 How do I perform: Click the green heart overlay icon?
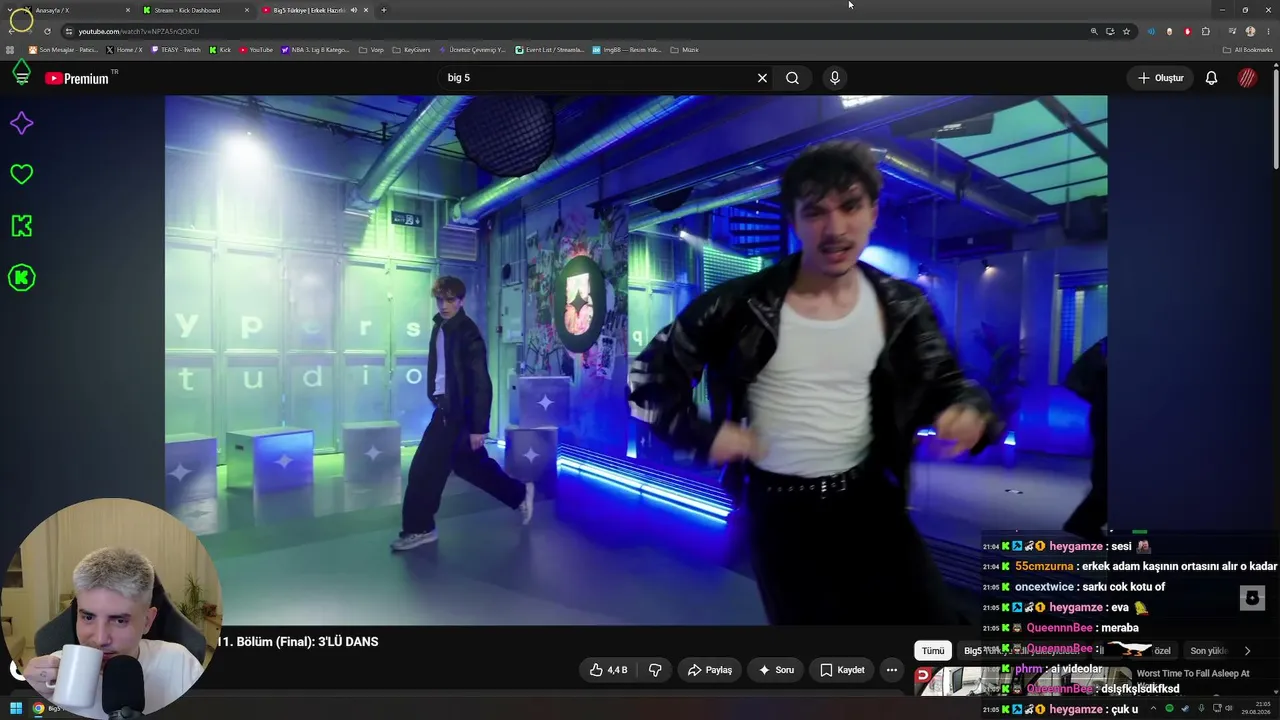tap(21, 174)
